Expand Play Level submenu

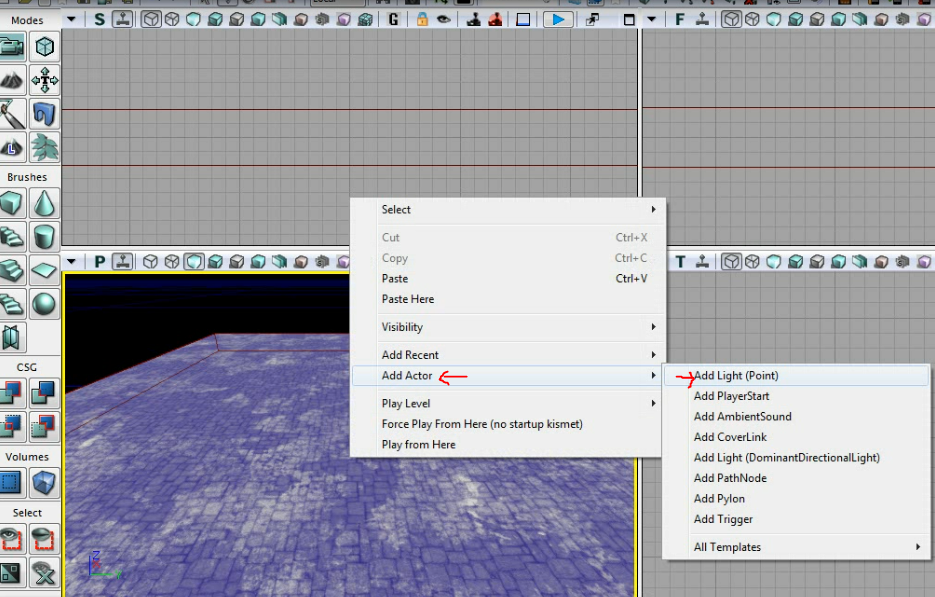507,403
